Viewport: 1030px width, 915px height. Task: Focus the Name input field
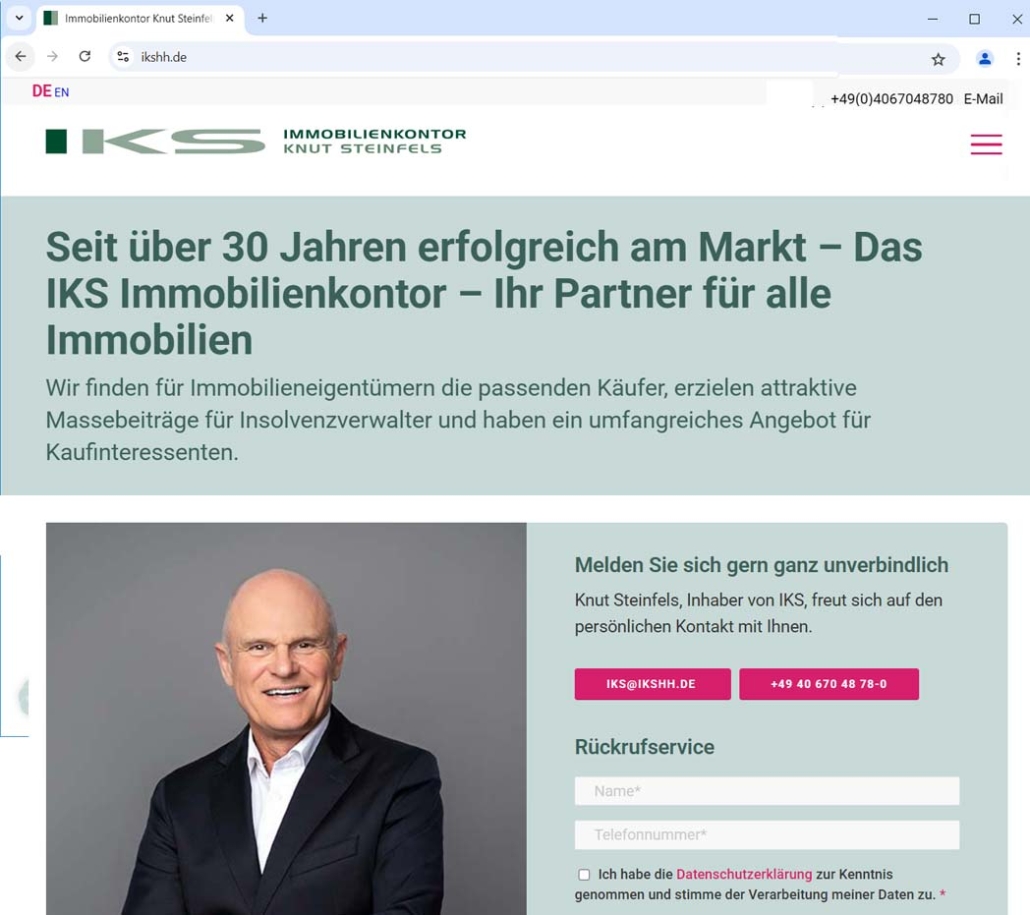(767, 791)
